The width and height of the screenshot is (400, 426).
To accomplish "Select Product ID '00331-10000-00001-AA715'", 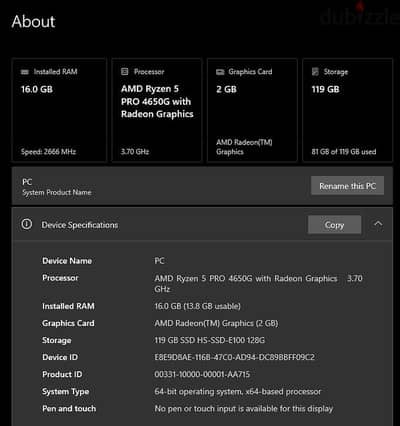I will [202, 374].
